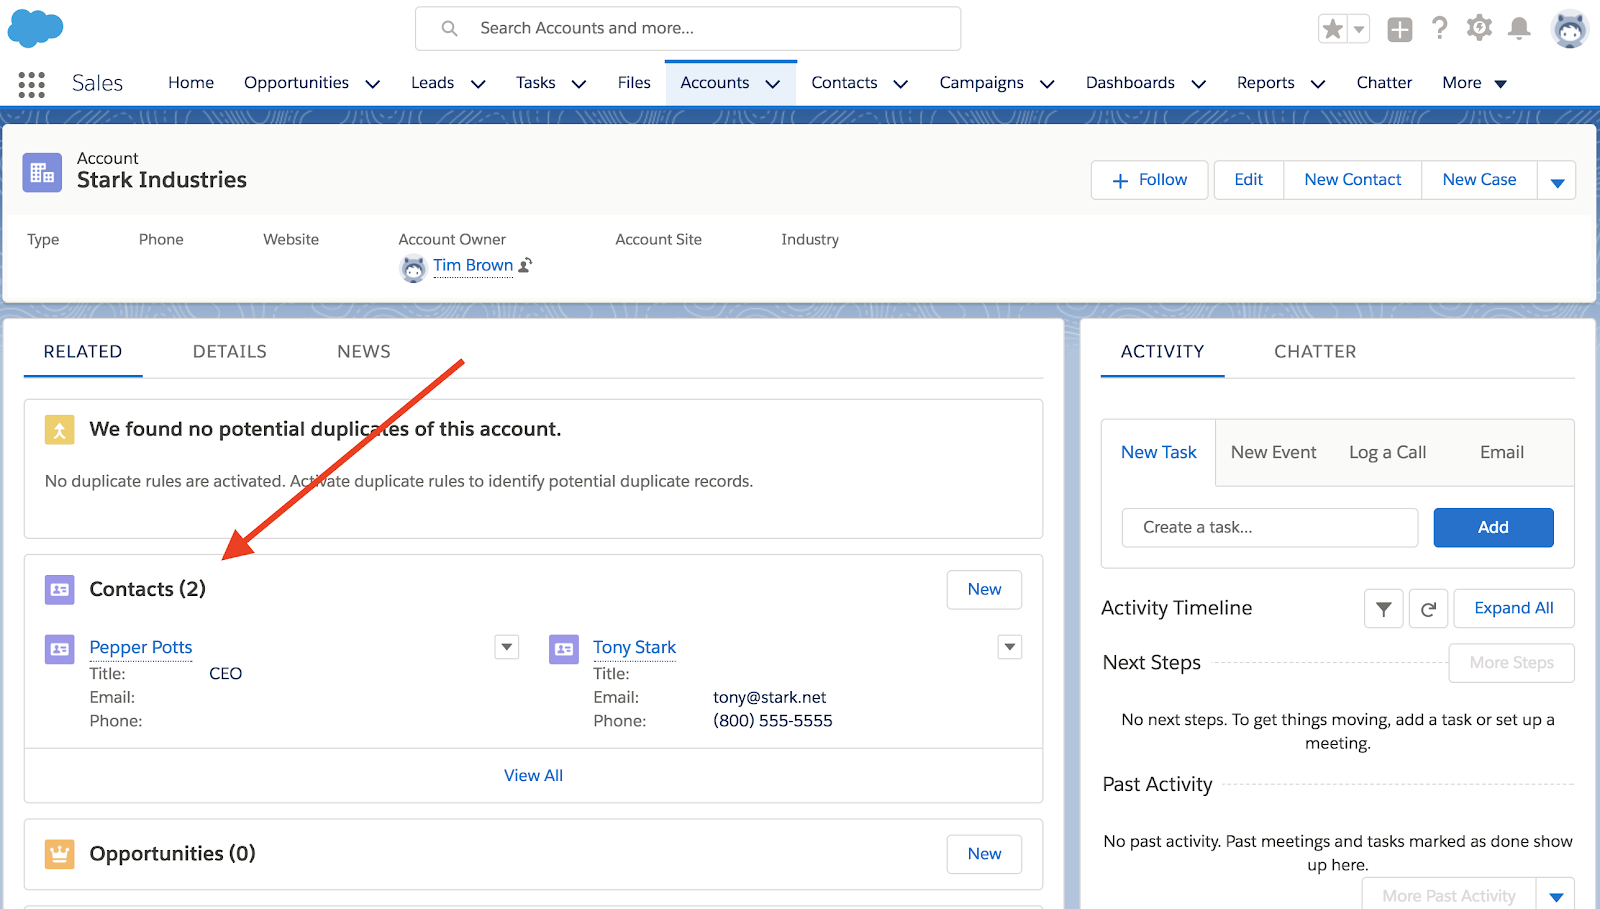
Task: Follow the Stark Industries account
Action: 1149,180
